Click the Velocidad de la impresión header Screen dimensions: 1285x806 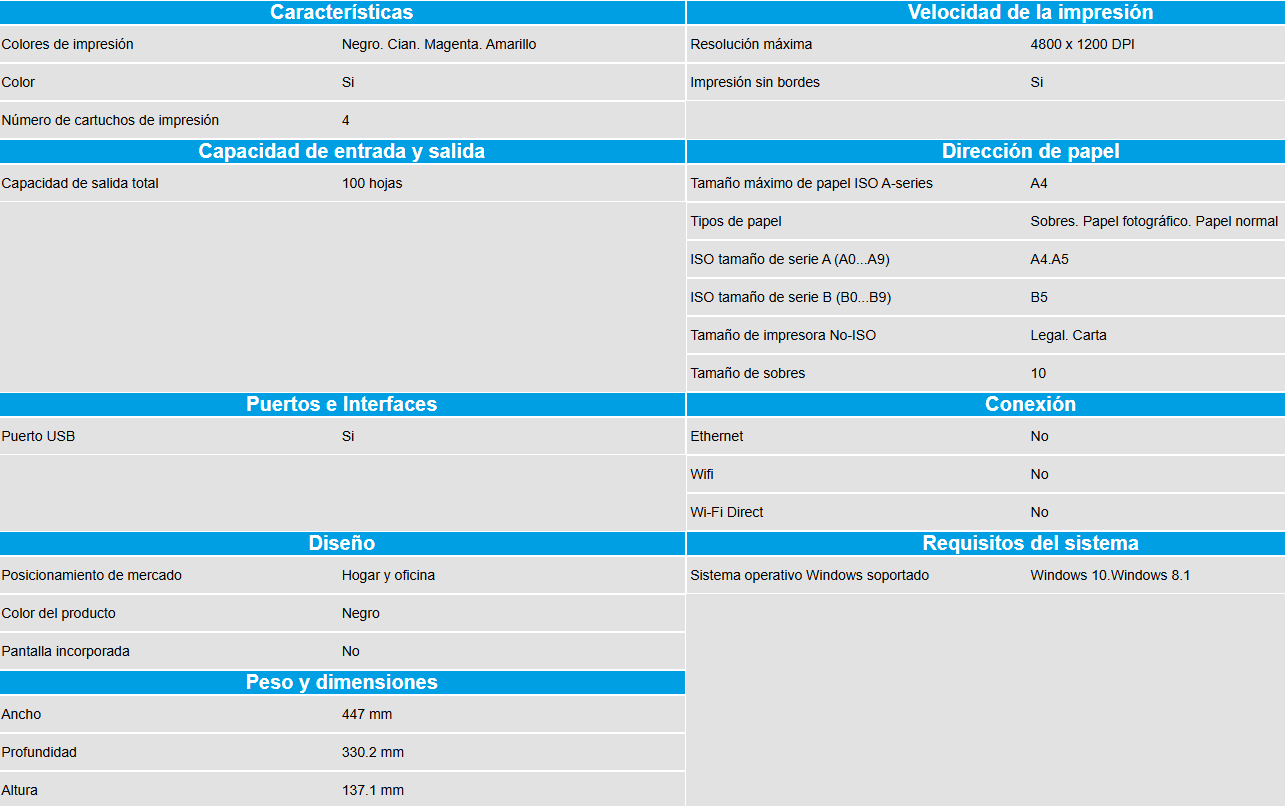click(x=1030, y=12)
